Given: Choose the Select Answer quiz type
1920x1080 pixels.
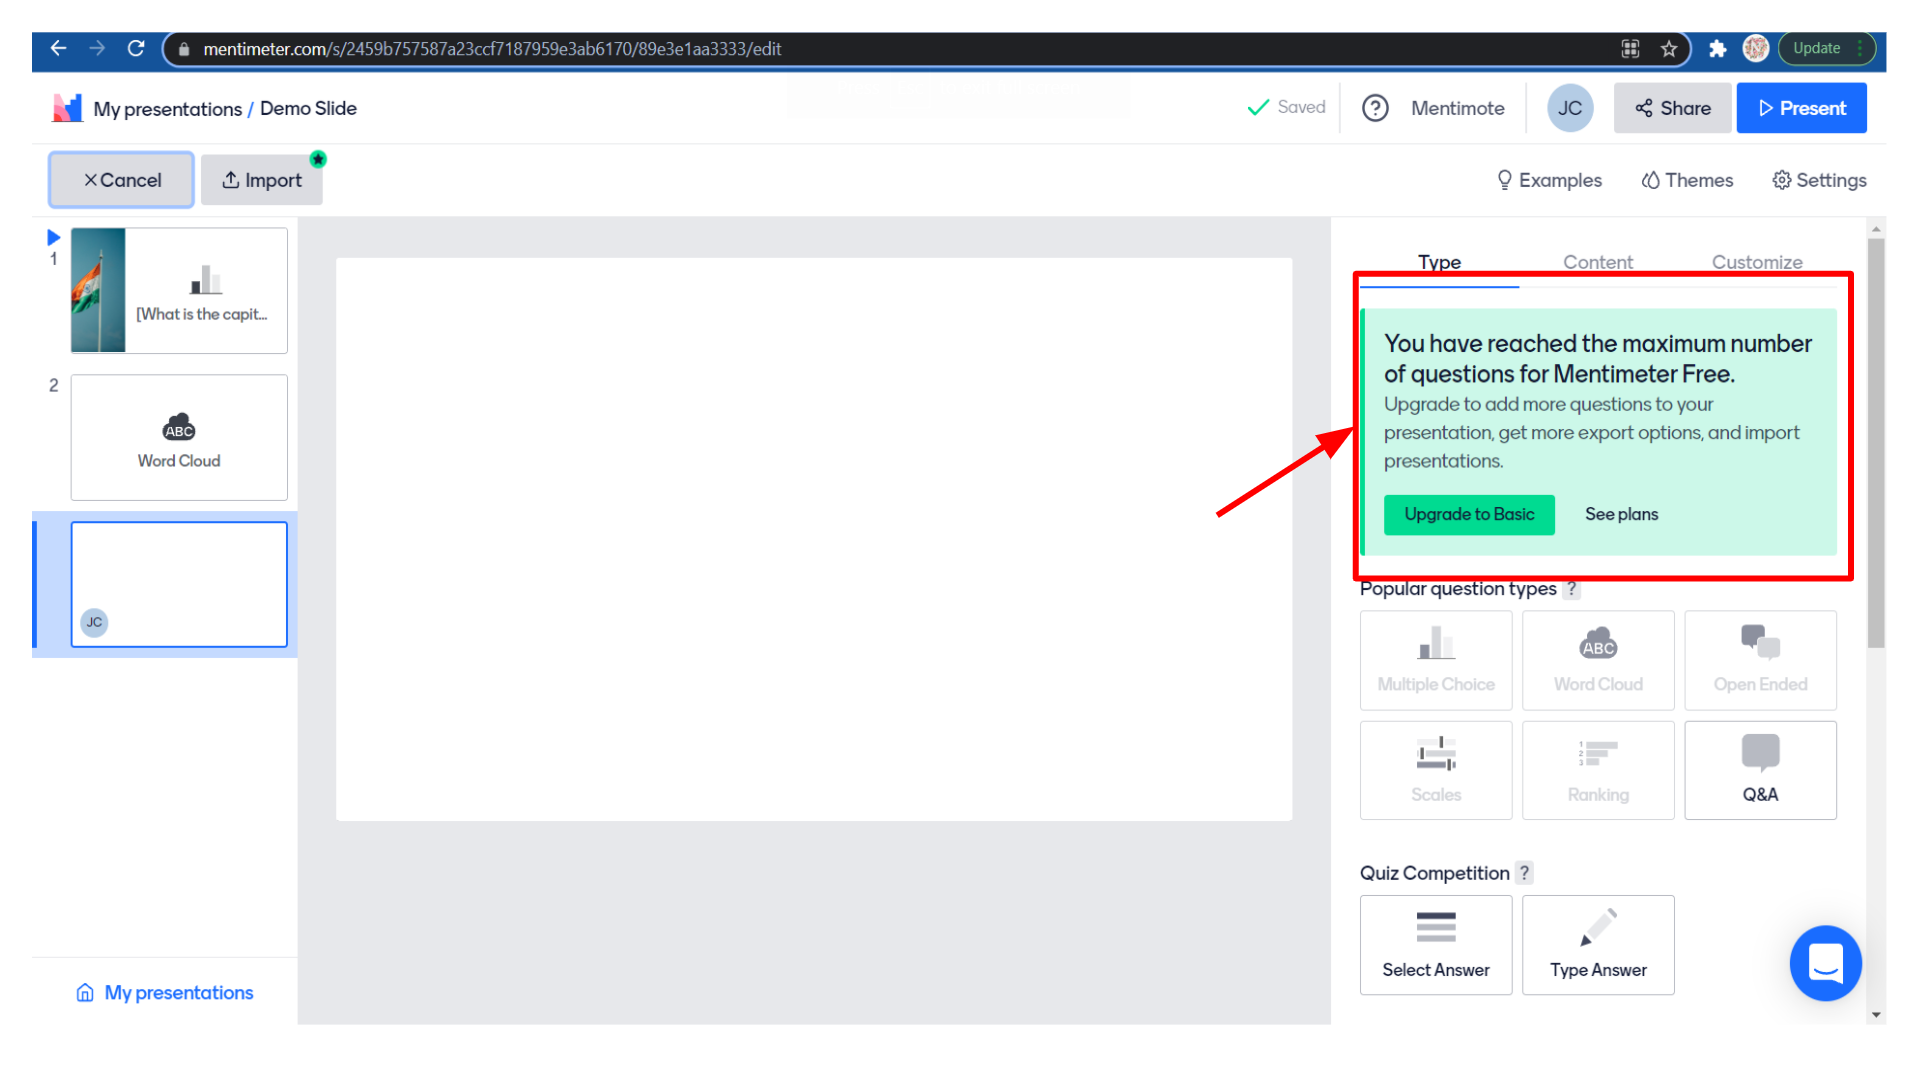Looking at the screenshot, I should tap(1435, 944).
